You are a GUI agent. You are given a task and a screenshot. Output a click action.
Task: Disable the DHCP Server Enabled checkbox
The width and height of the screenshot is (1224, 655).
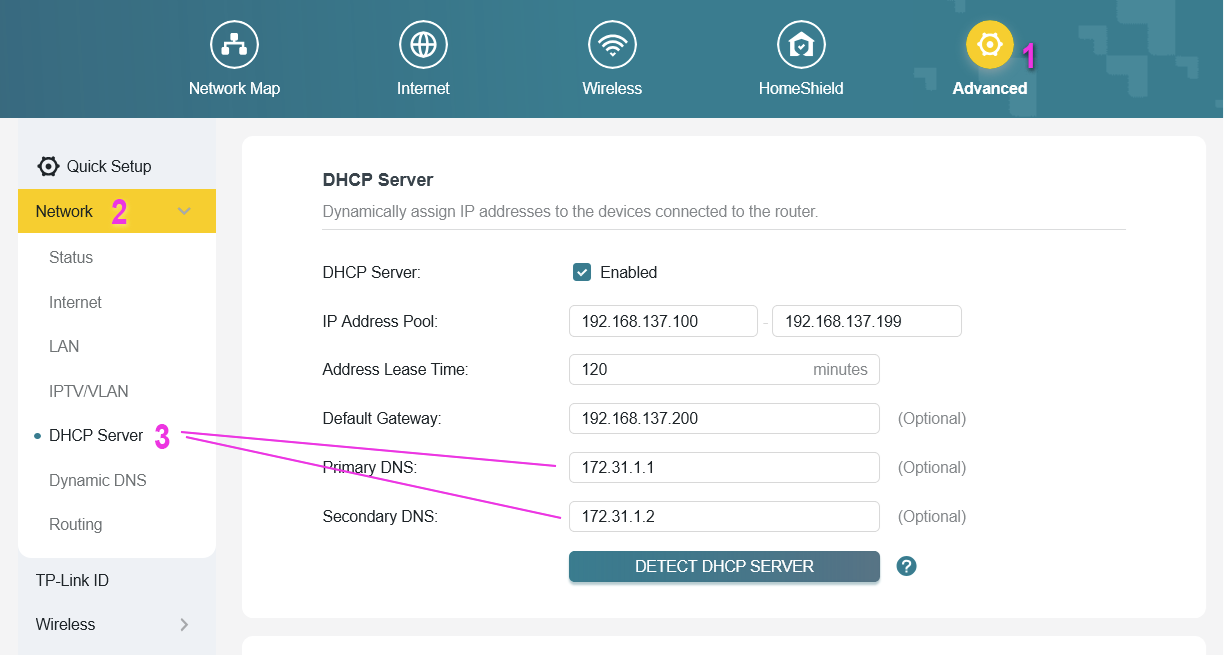point(582,272)
